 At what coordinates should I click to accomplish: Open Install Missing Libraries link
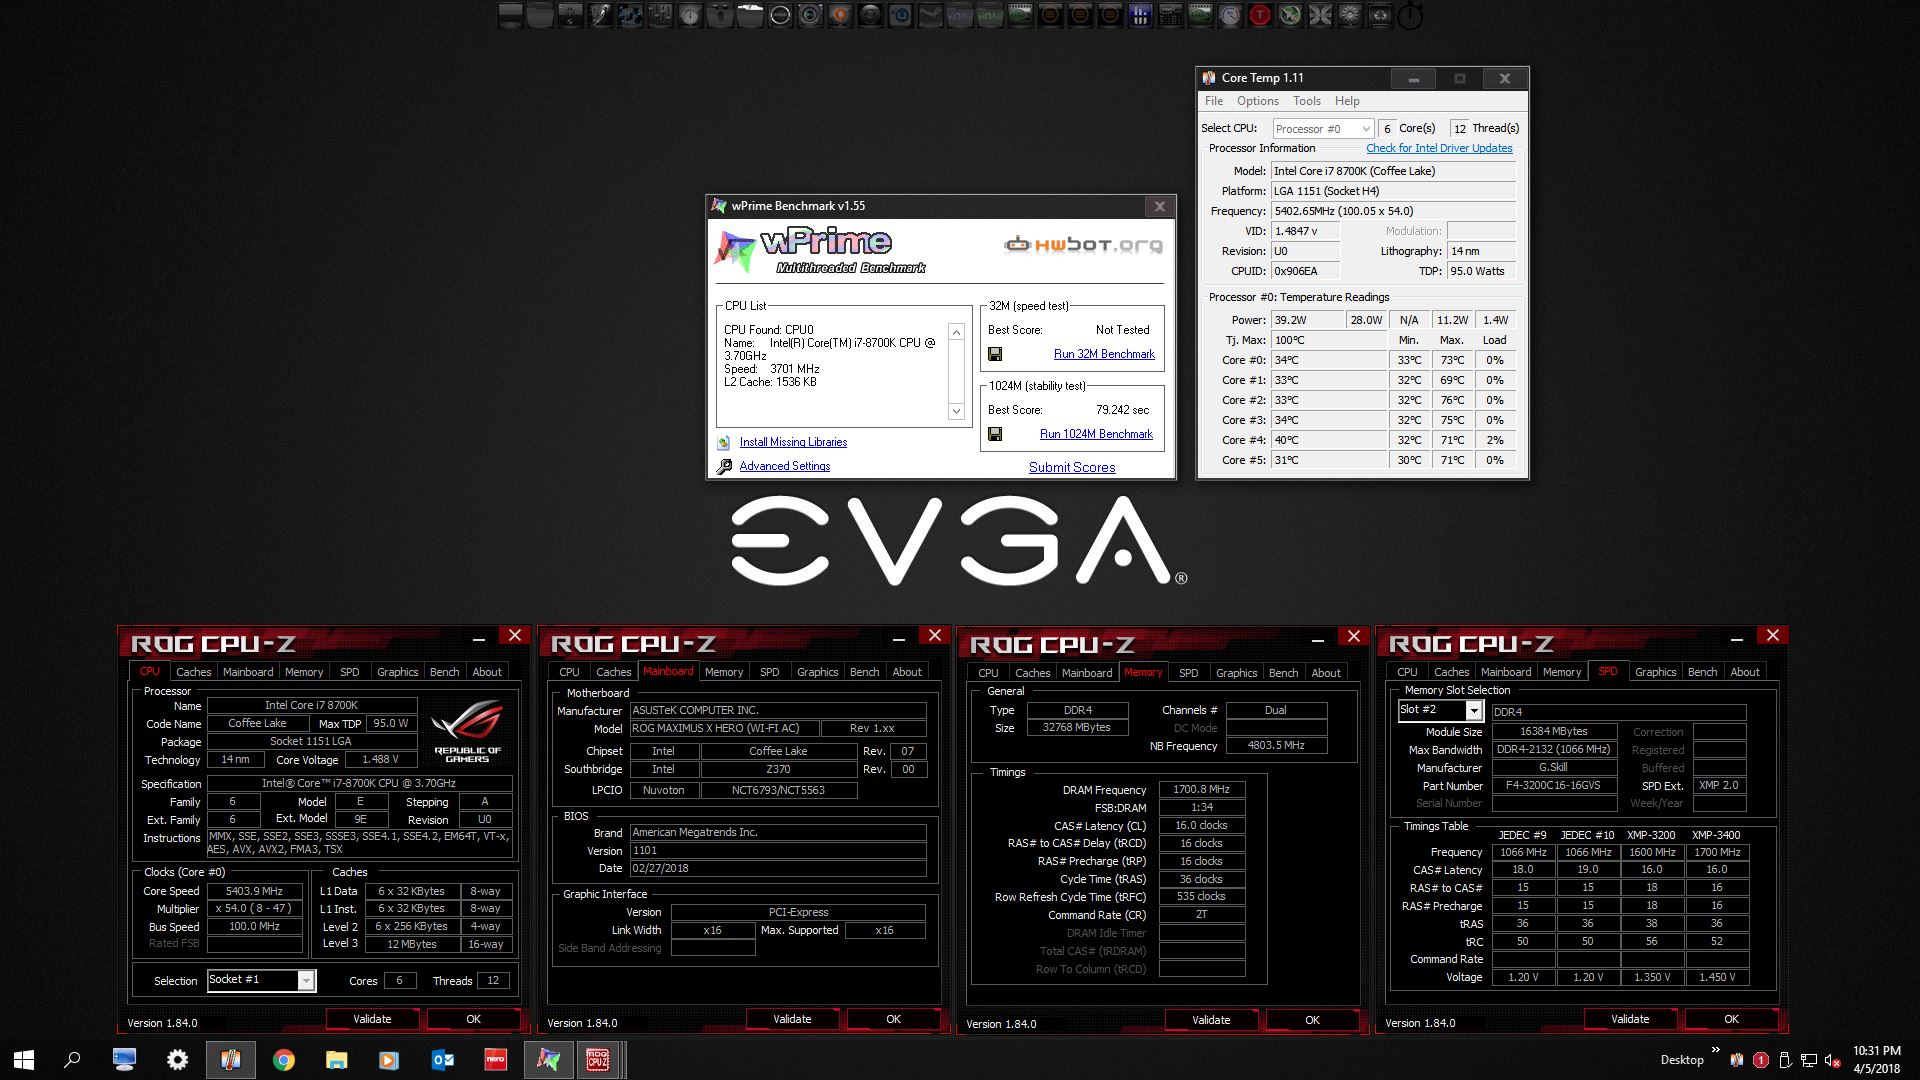[793, 442]
